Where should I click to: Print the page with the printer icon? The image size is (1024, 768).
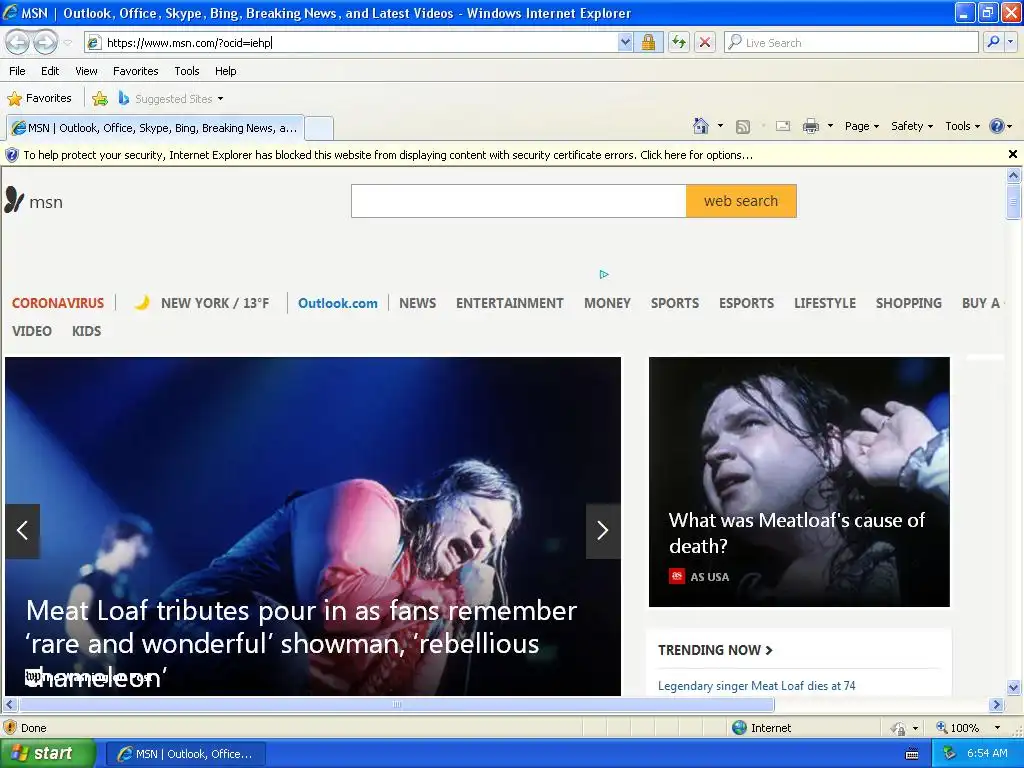coord(810,126)
